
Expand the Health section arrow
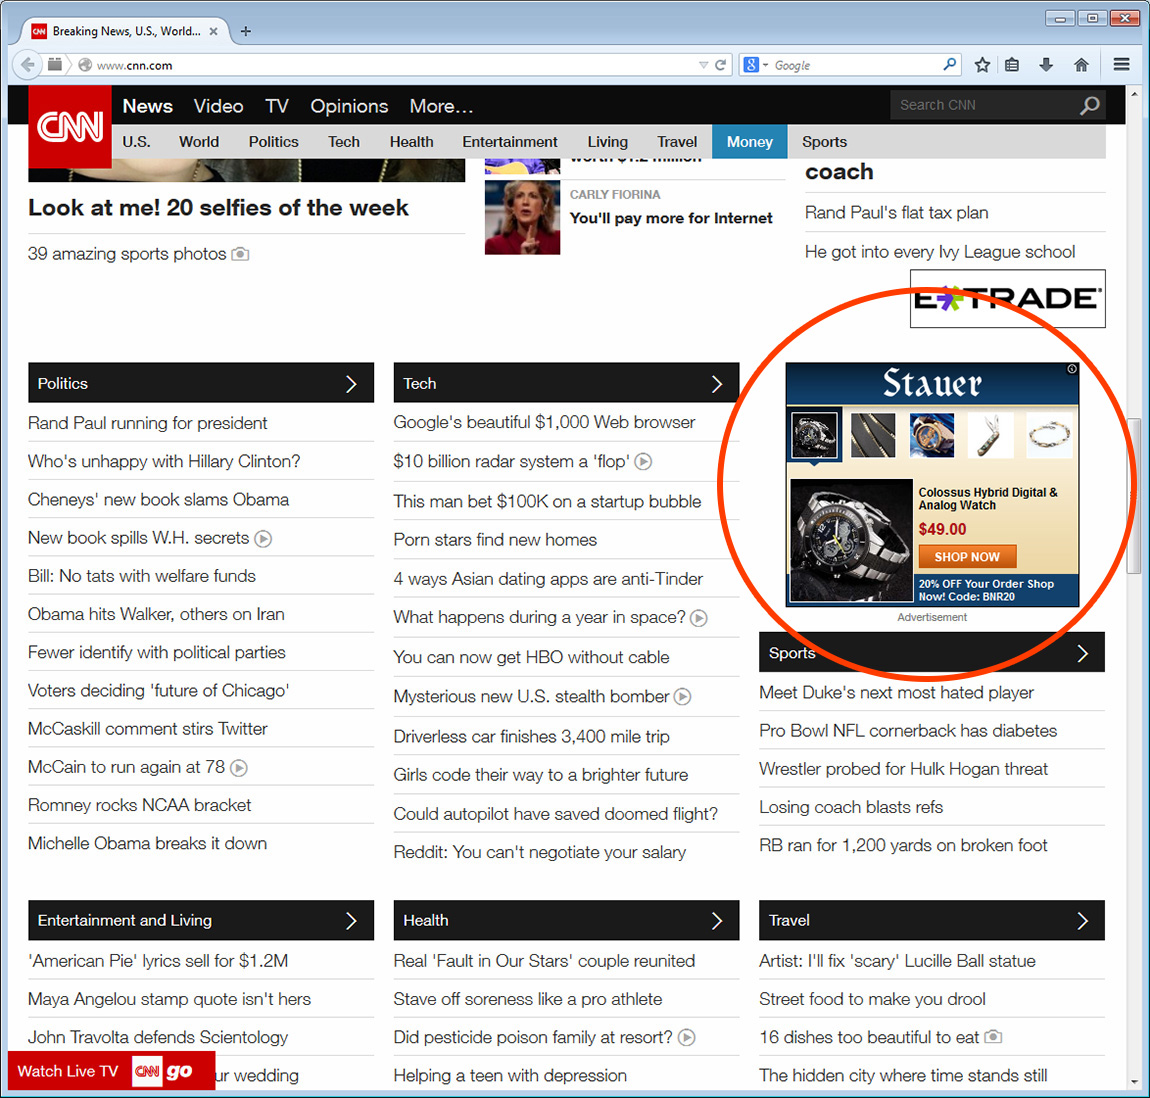717,921
